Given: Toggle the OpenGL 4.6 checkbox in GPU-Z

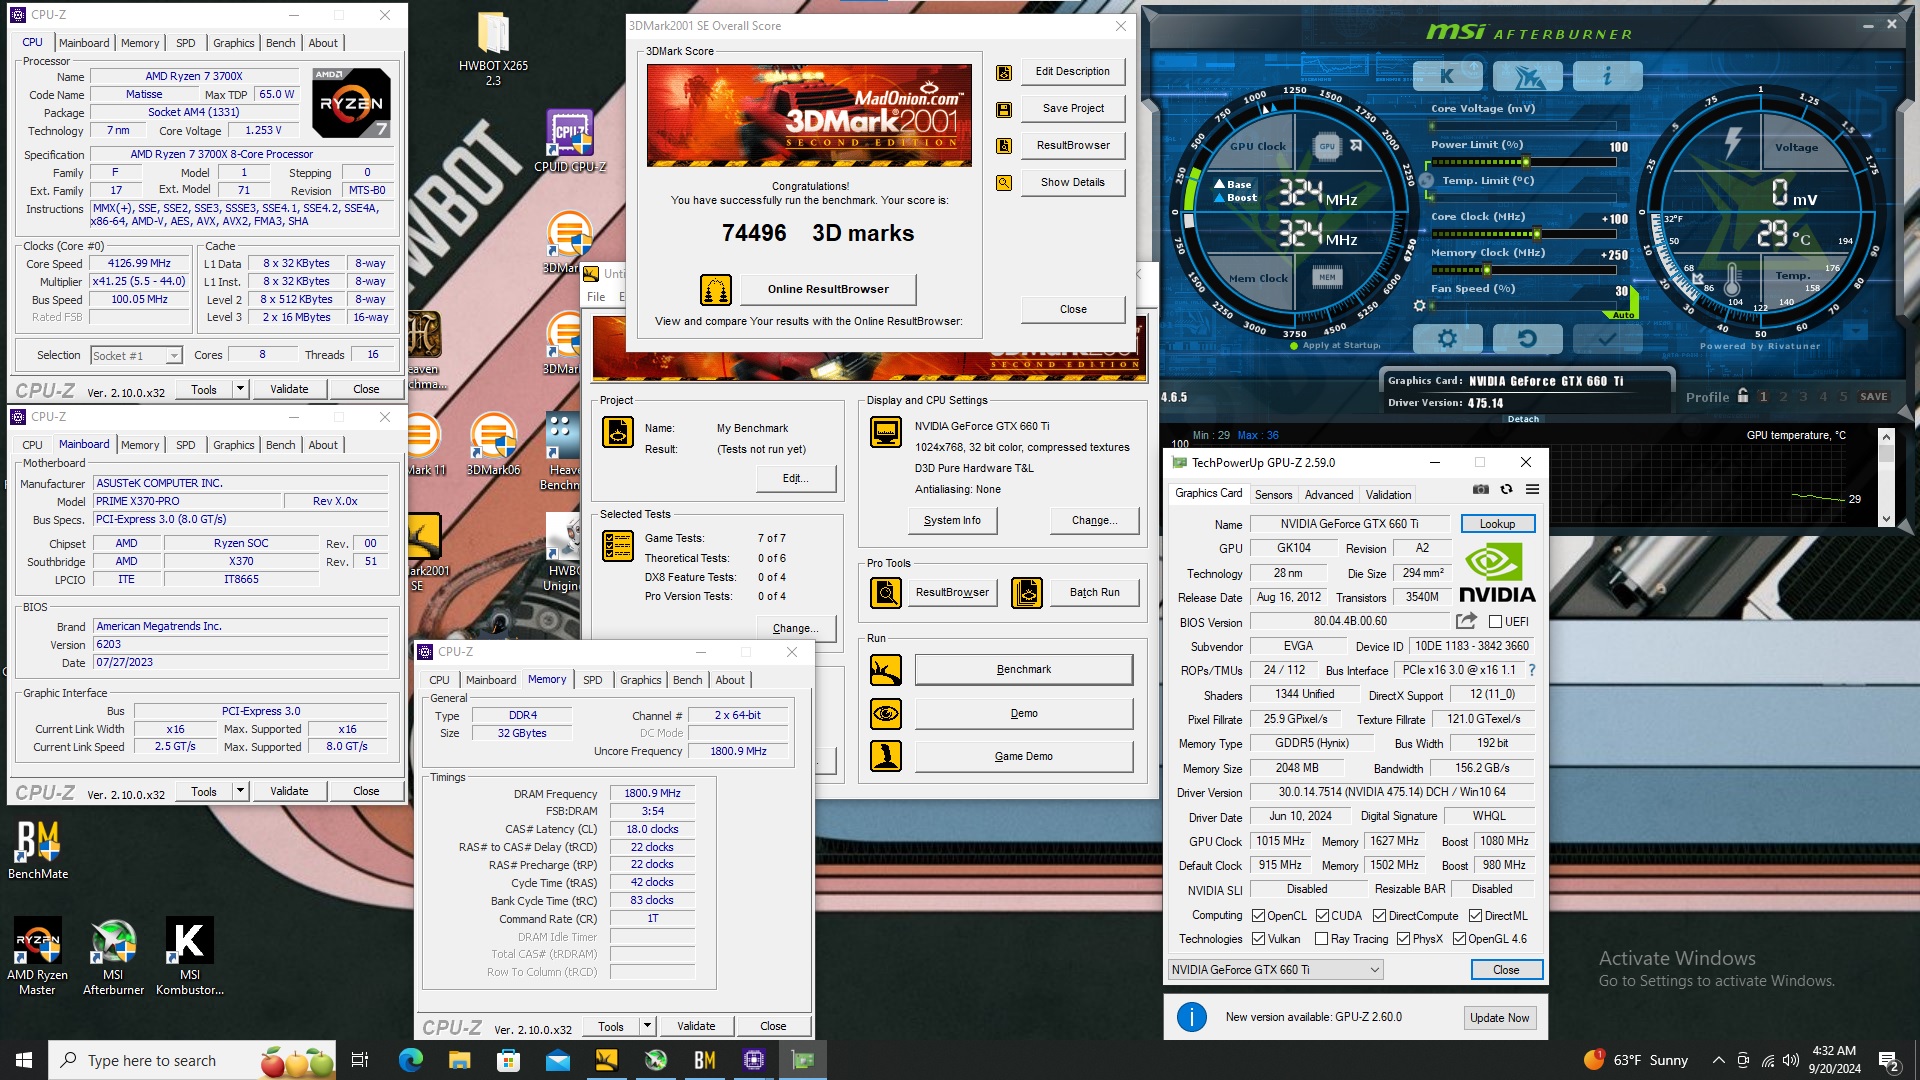Looking at the screenshot, I should 1459,939.
